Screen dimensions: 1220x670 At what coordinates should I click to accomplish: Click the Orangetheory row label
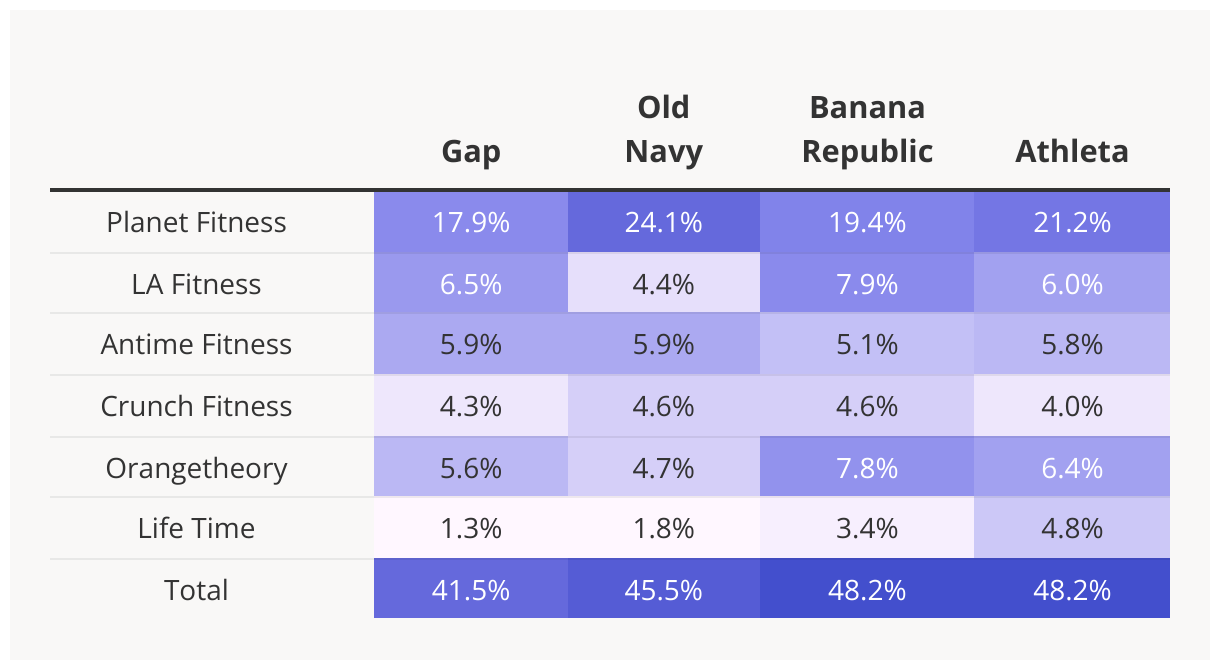point(197,468)
